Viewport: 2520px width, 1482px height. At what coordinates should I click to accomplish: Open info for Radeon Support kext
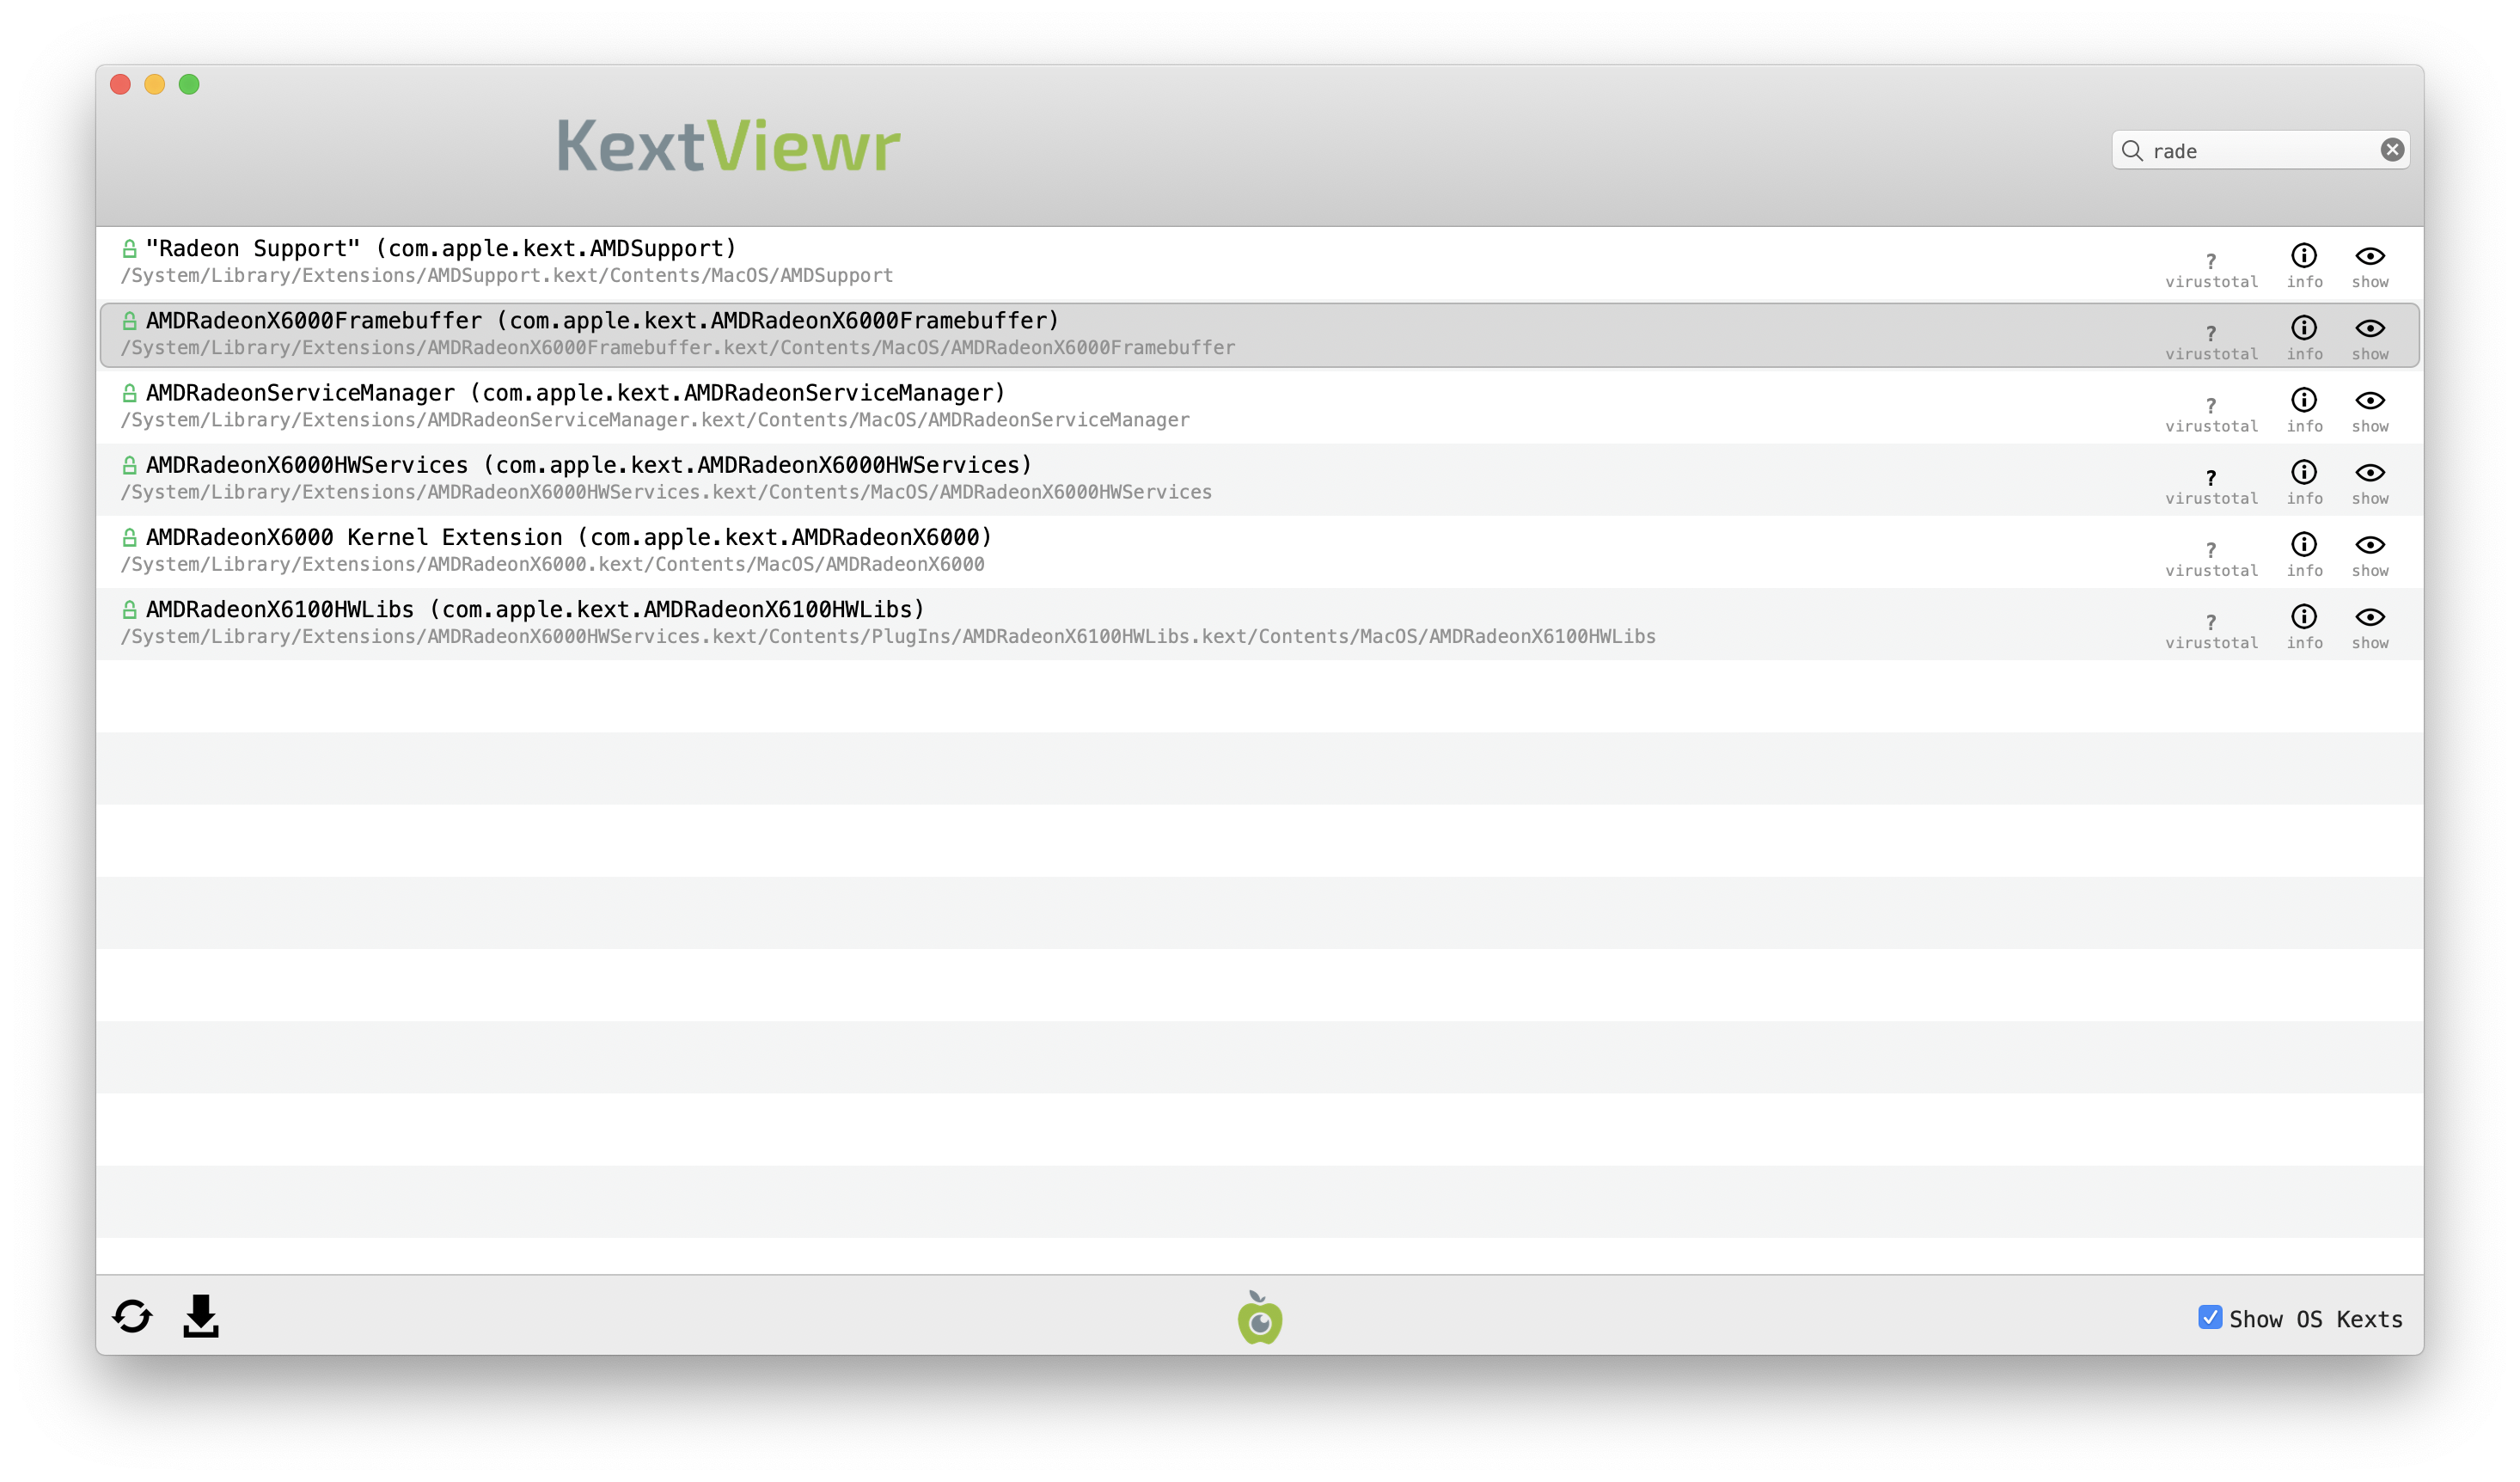tap(2304, 256)
